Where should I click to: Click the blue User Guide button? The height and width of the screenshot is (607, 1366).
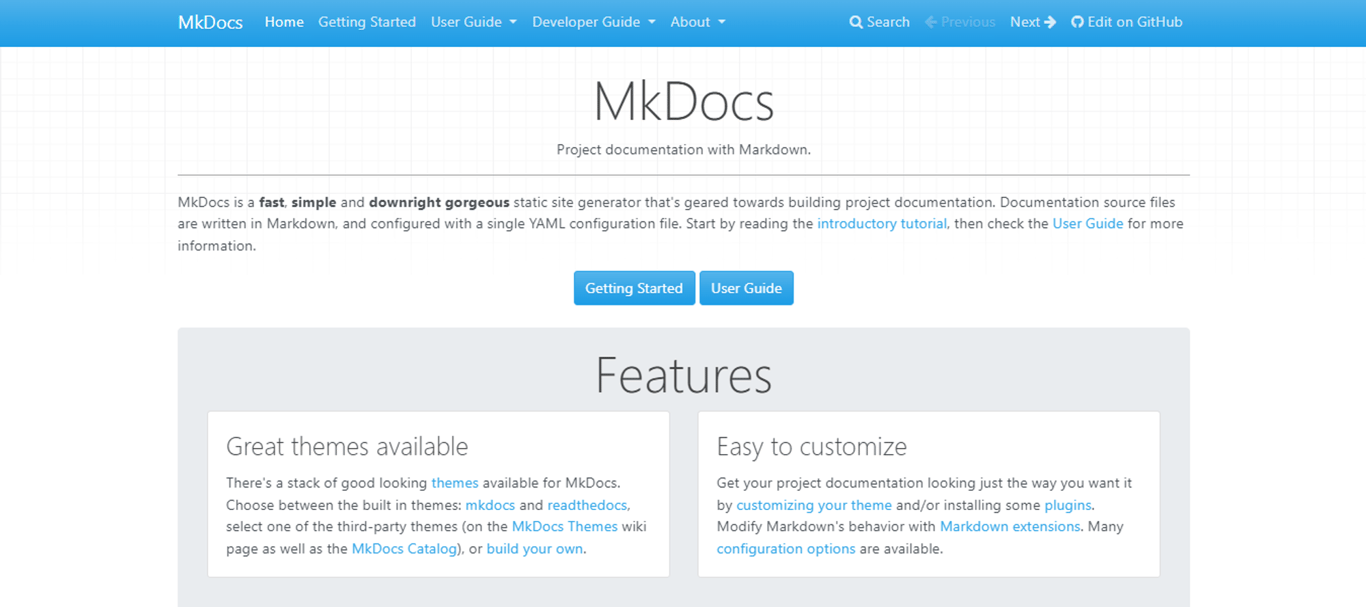(x=746, y=288)
